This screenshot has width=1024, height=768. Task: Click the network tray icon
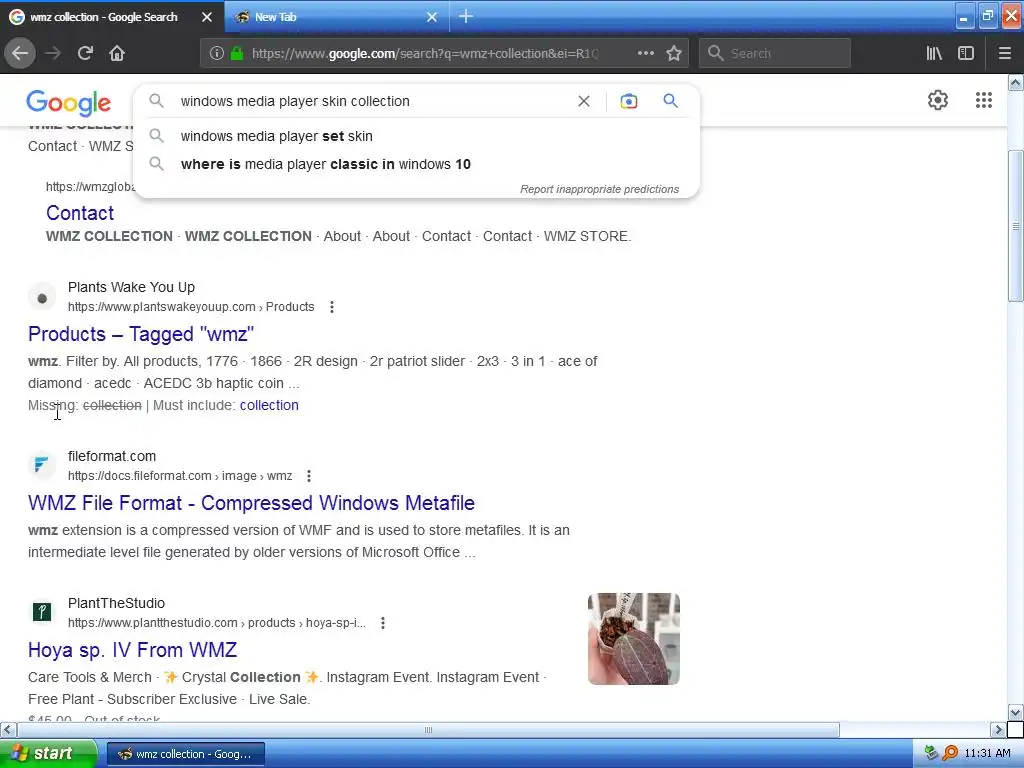(x=932, y=753)
